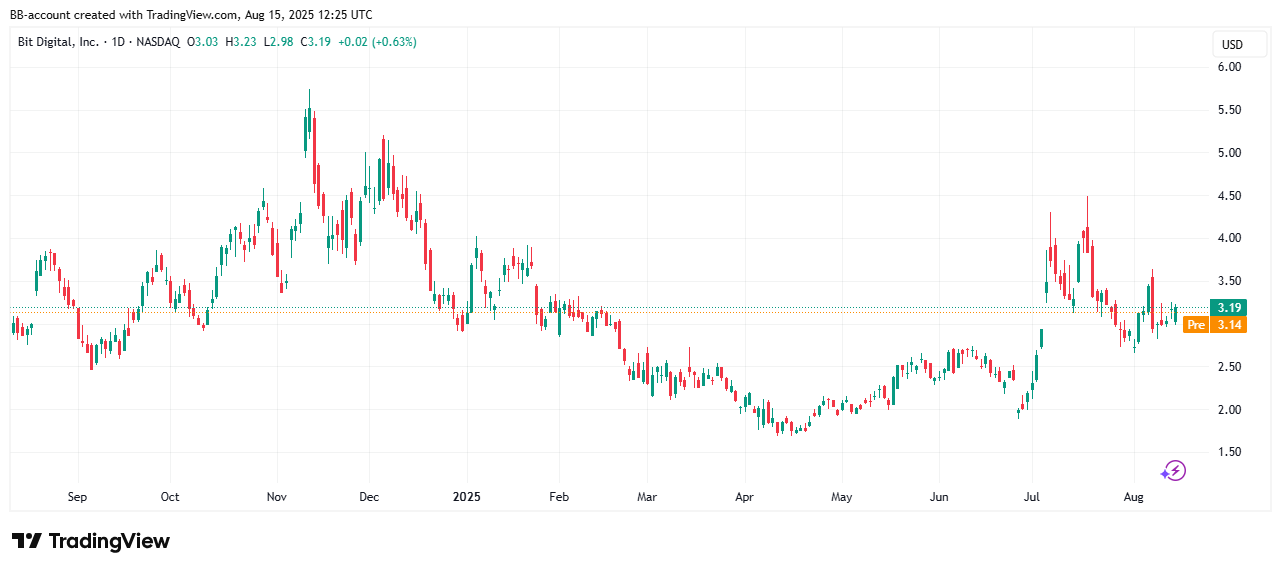This screenshot has height=571, width=1281.
Task: Click the high value H3.23
Action: (x=242, y=42)
